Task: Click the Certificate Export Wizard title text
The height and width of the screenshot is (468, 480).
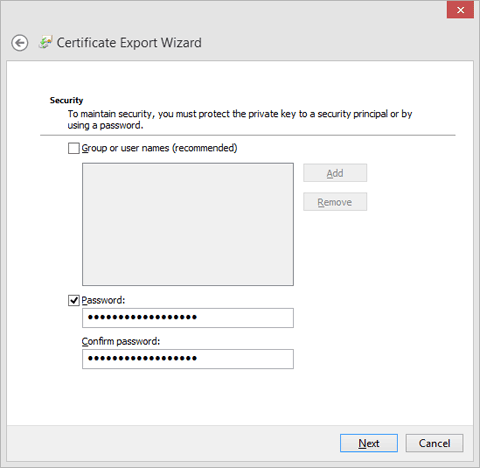Action: (x=129, y=43)
